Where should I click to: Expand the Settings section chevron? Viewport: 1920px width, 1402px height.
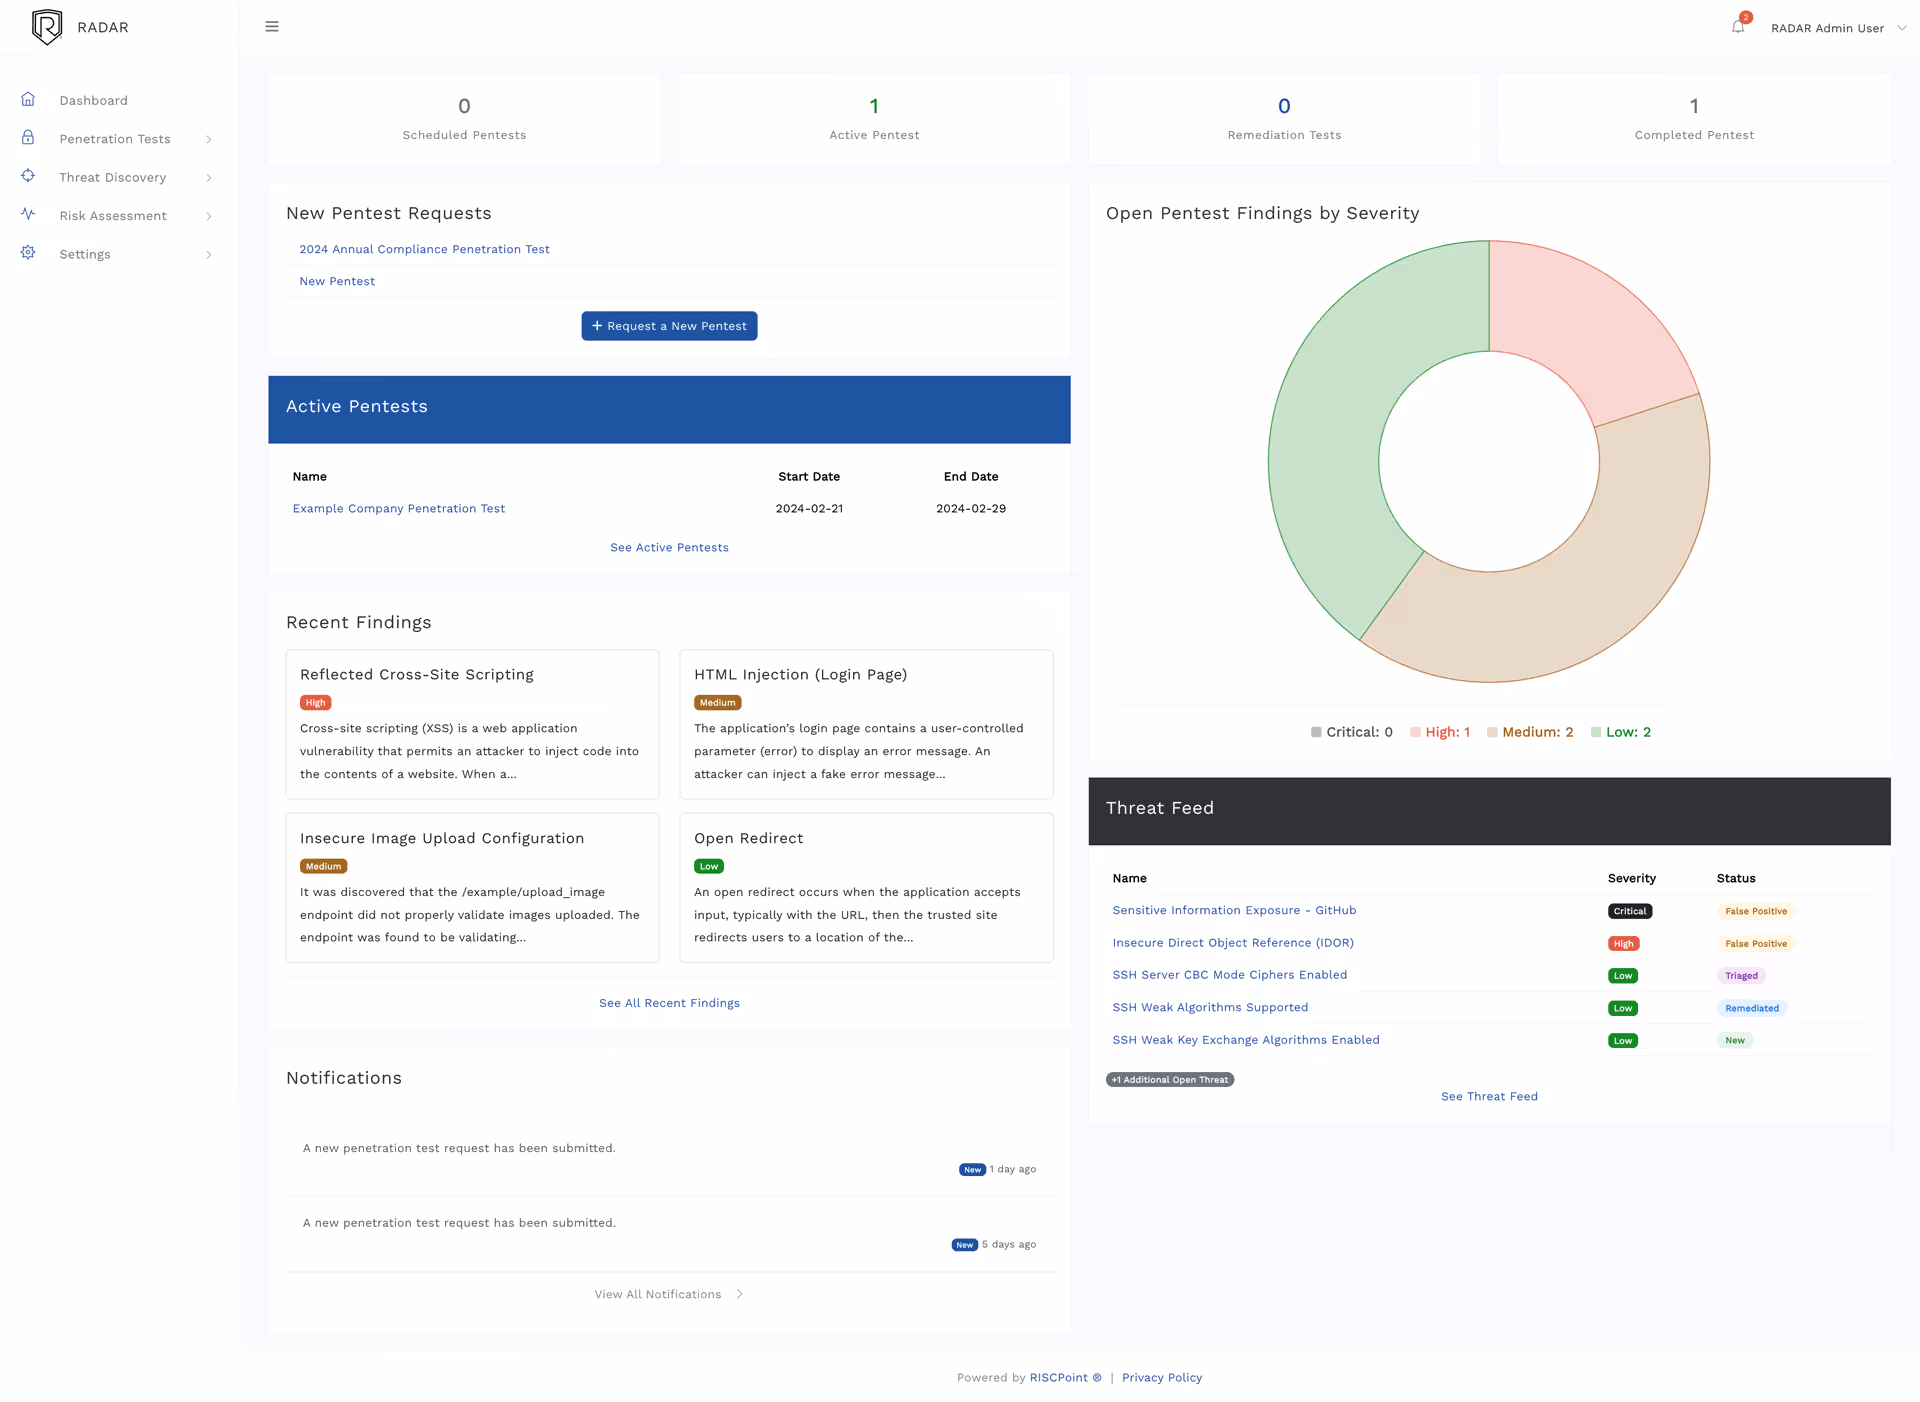208,254
